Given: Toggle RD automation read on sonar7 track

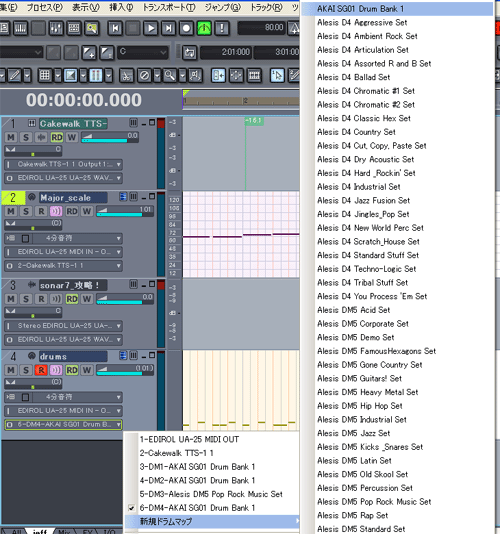Looking at the screenshot, I should [x=72, y=299].
